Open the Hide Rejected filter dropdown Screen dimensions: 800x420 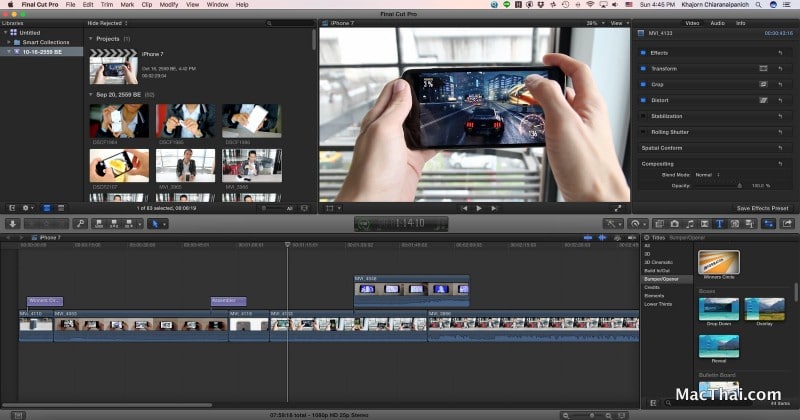107,23
